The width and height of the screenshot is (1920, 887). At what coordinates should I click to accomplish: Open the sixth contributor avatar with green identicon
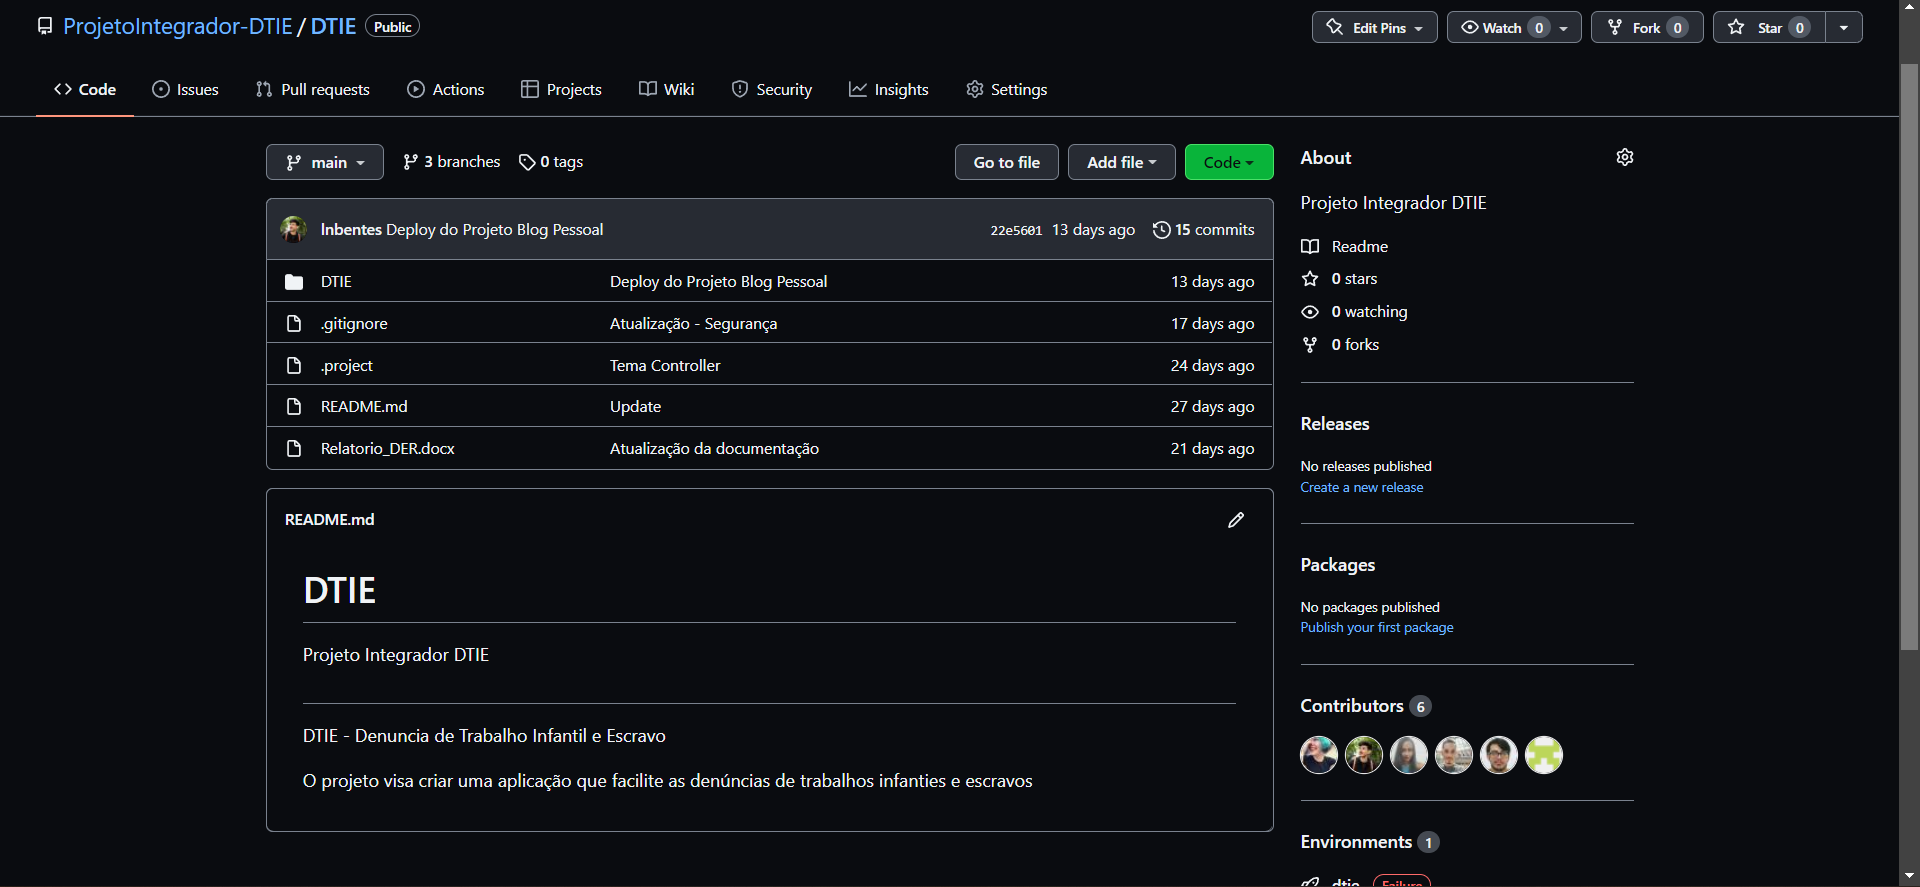(1544, 755)
